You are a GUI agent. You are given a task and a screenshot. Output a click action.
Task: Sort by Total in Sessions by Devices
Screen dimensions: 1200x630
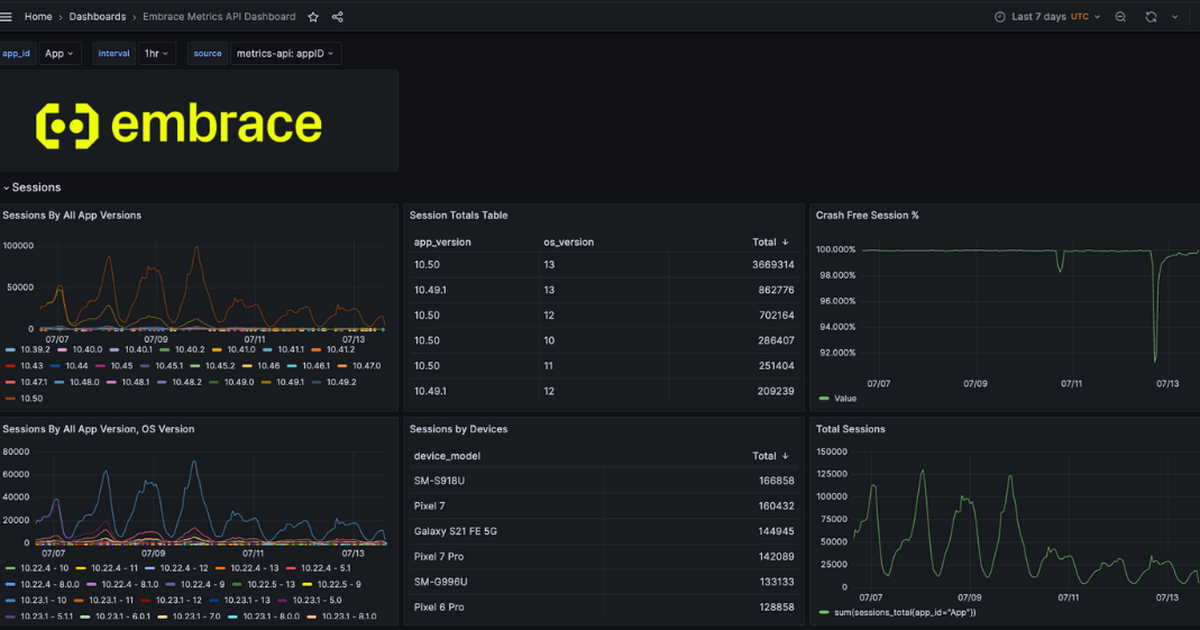coord(770,456)
